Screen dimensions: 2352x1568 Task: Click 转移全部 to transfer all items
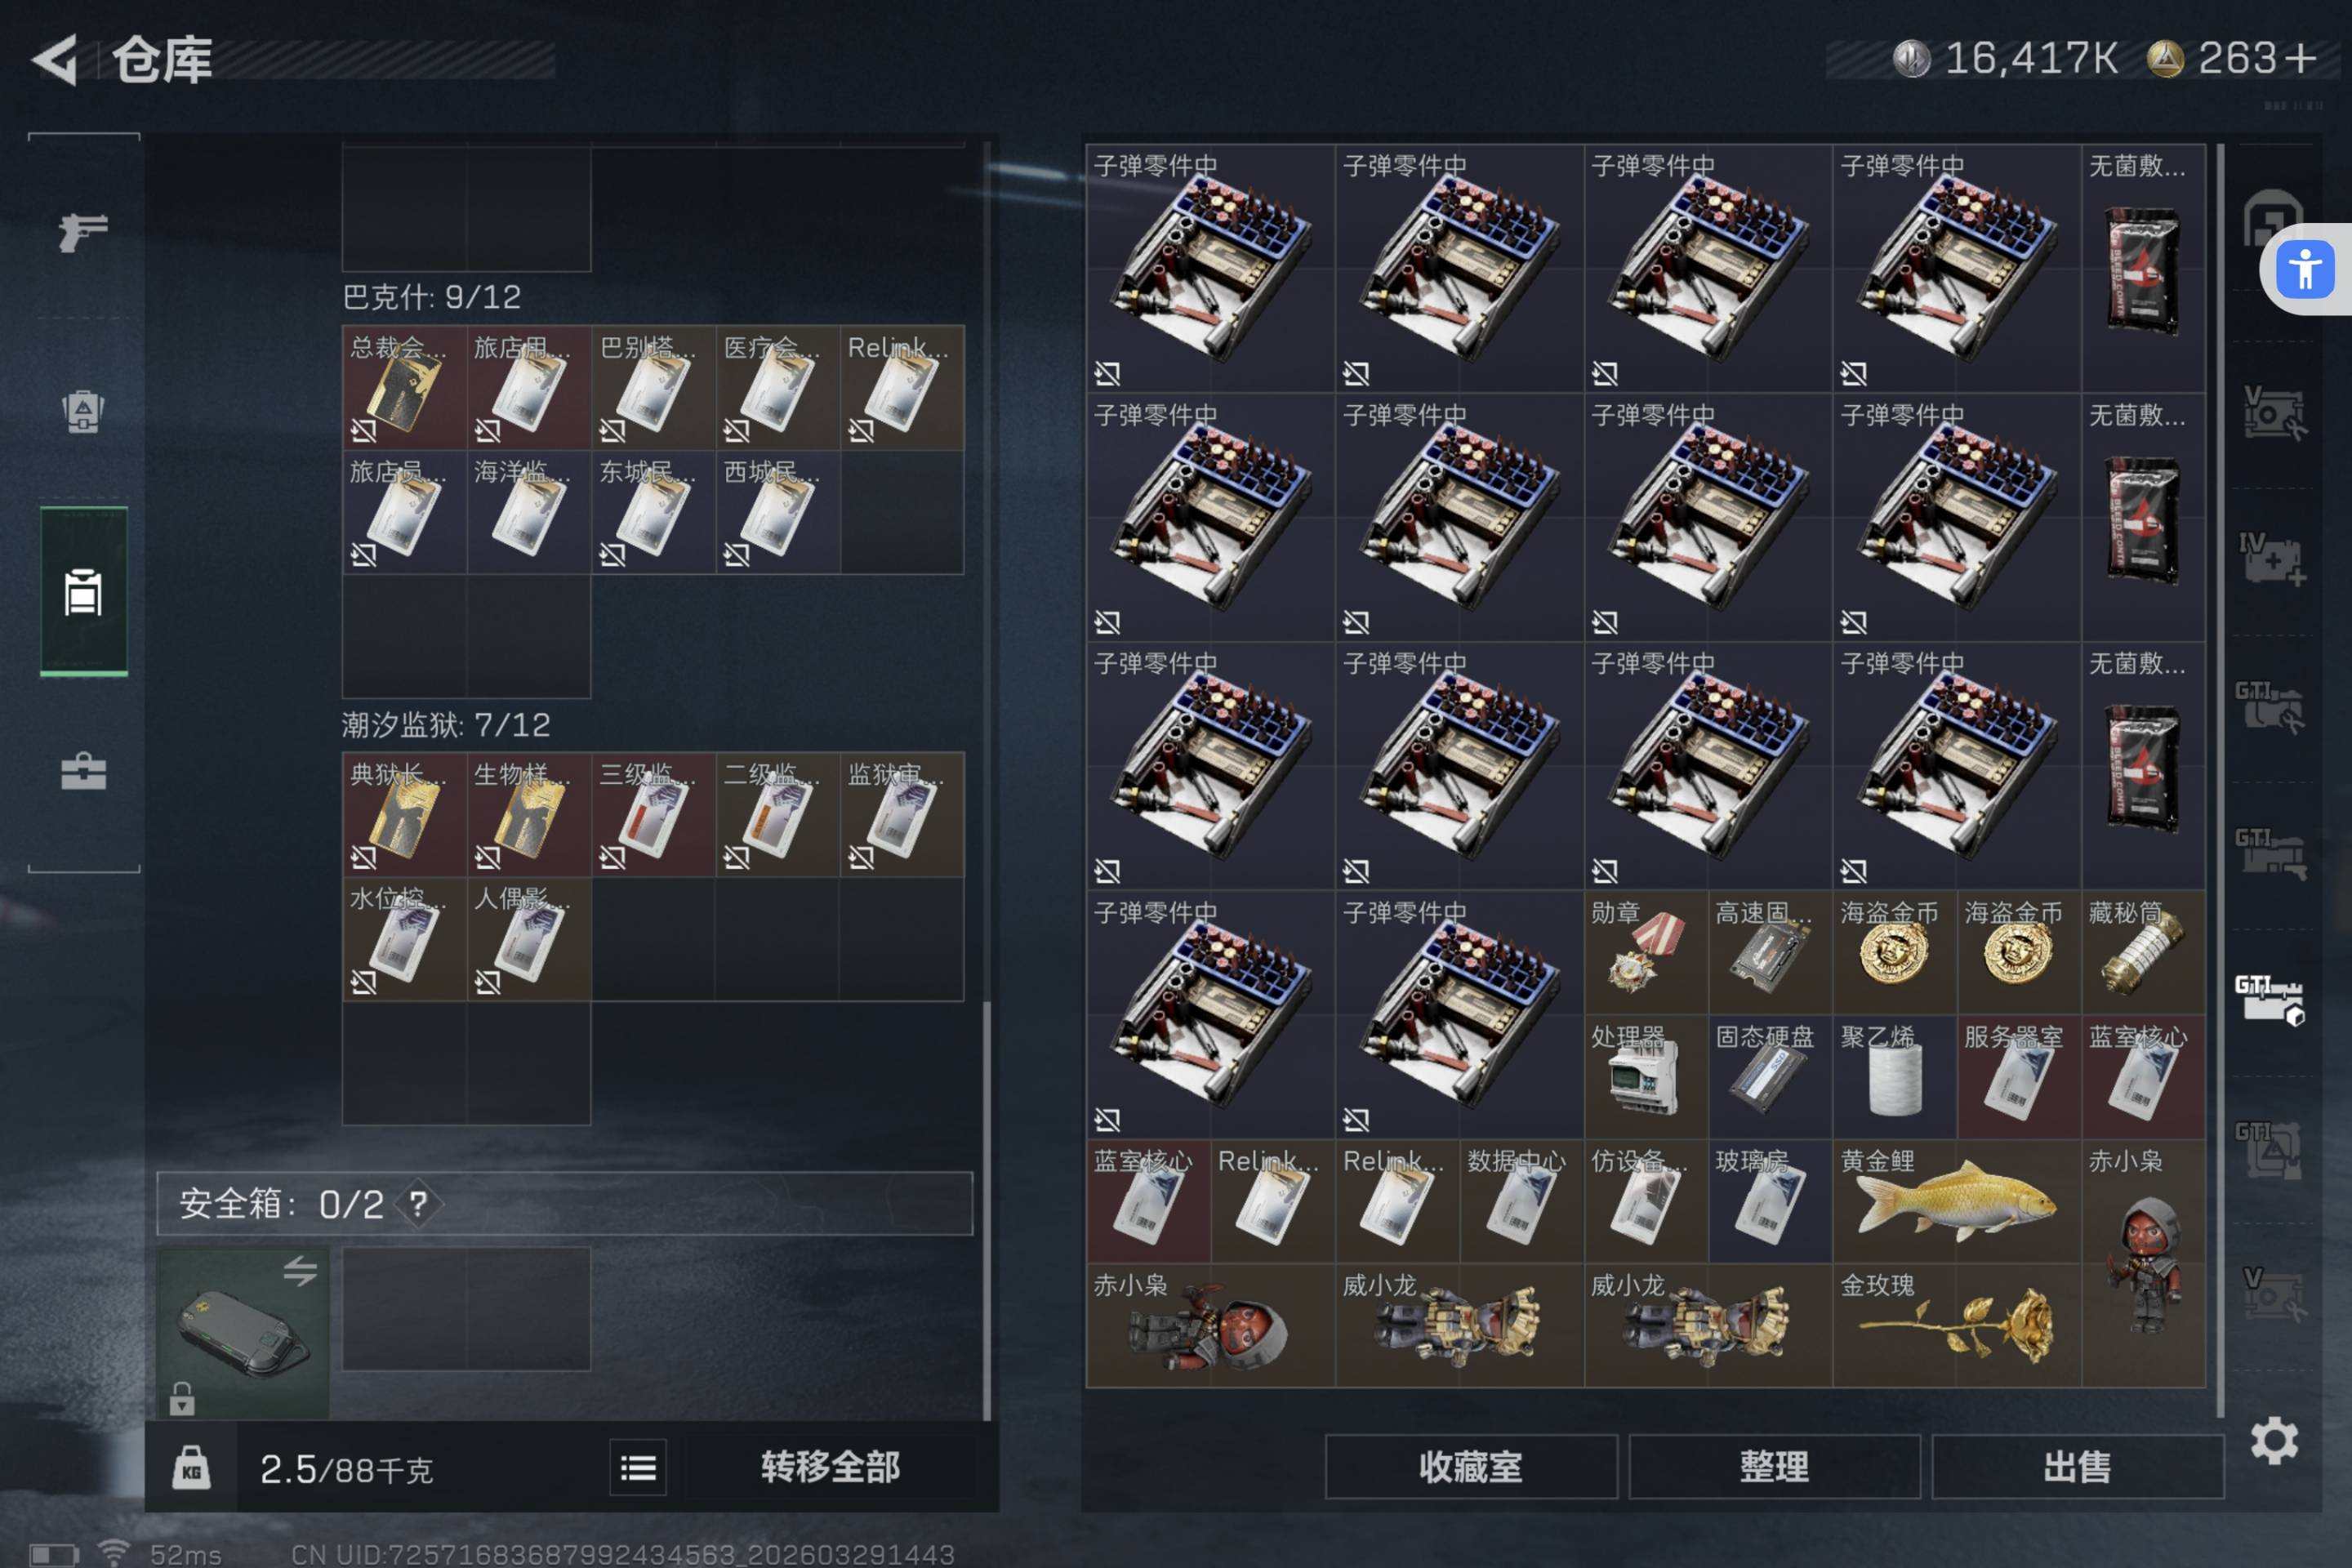[830, 1467]
